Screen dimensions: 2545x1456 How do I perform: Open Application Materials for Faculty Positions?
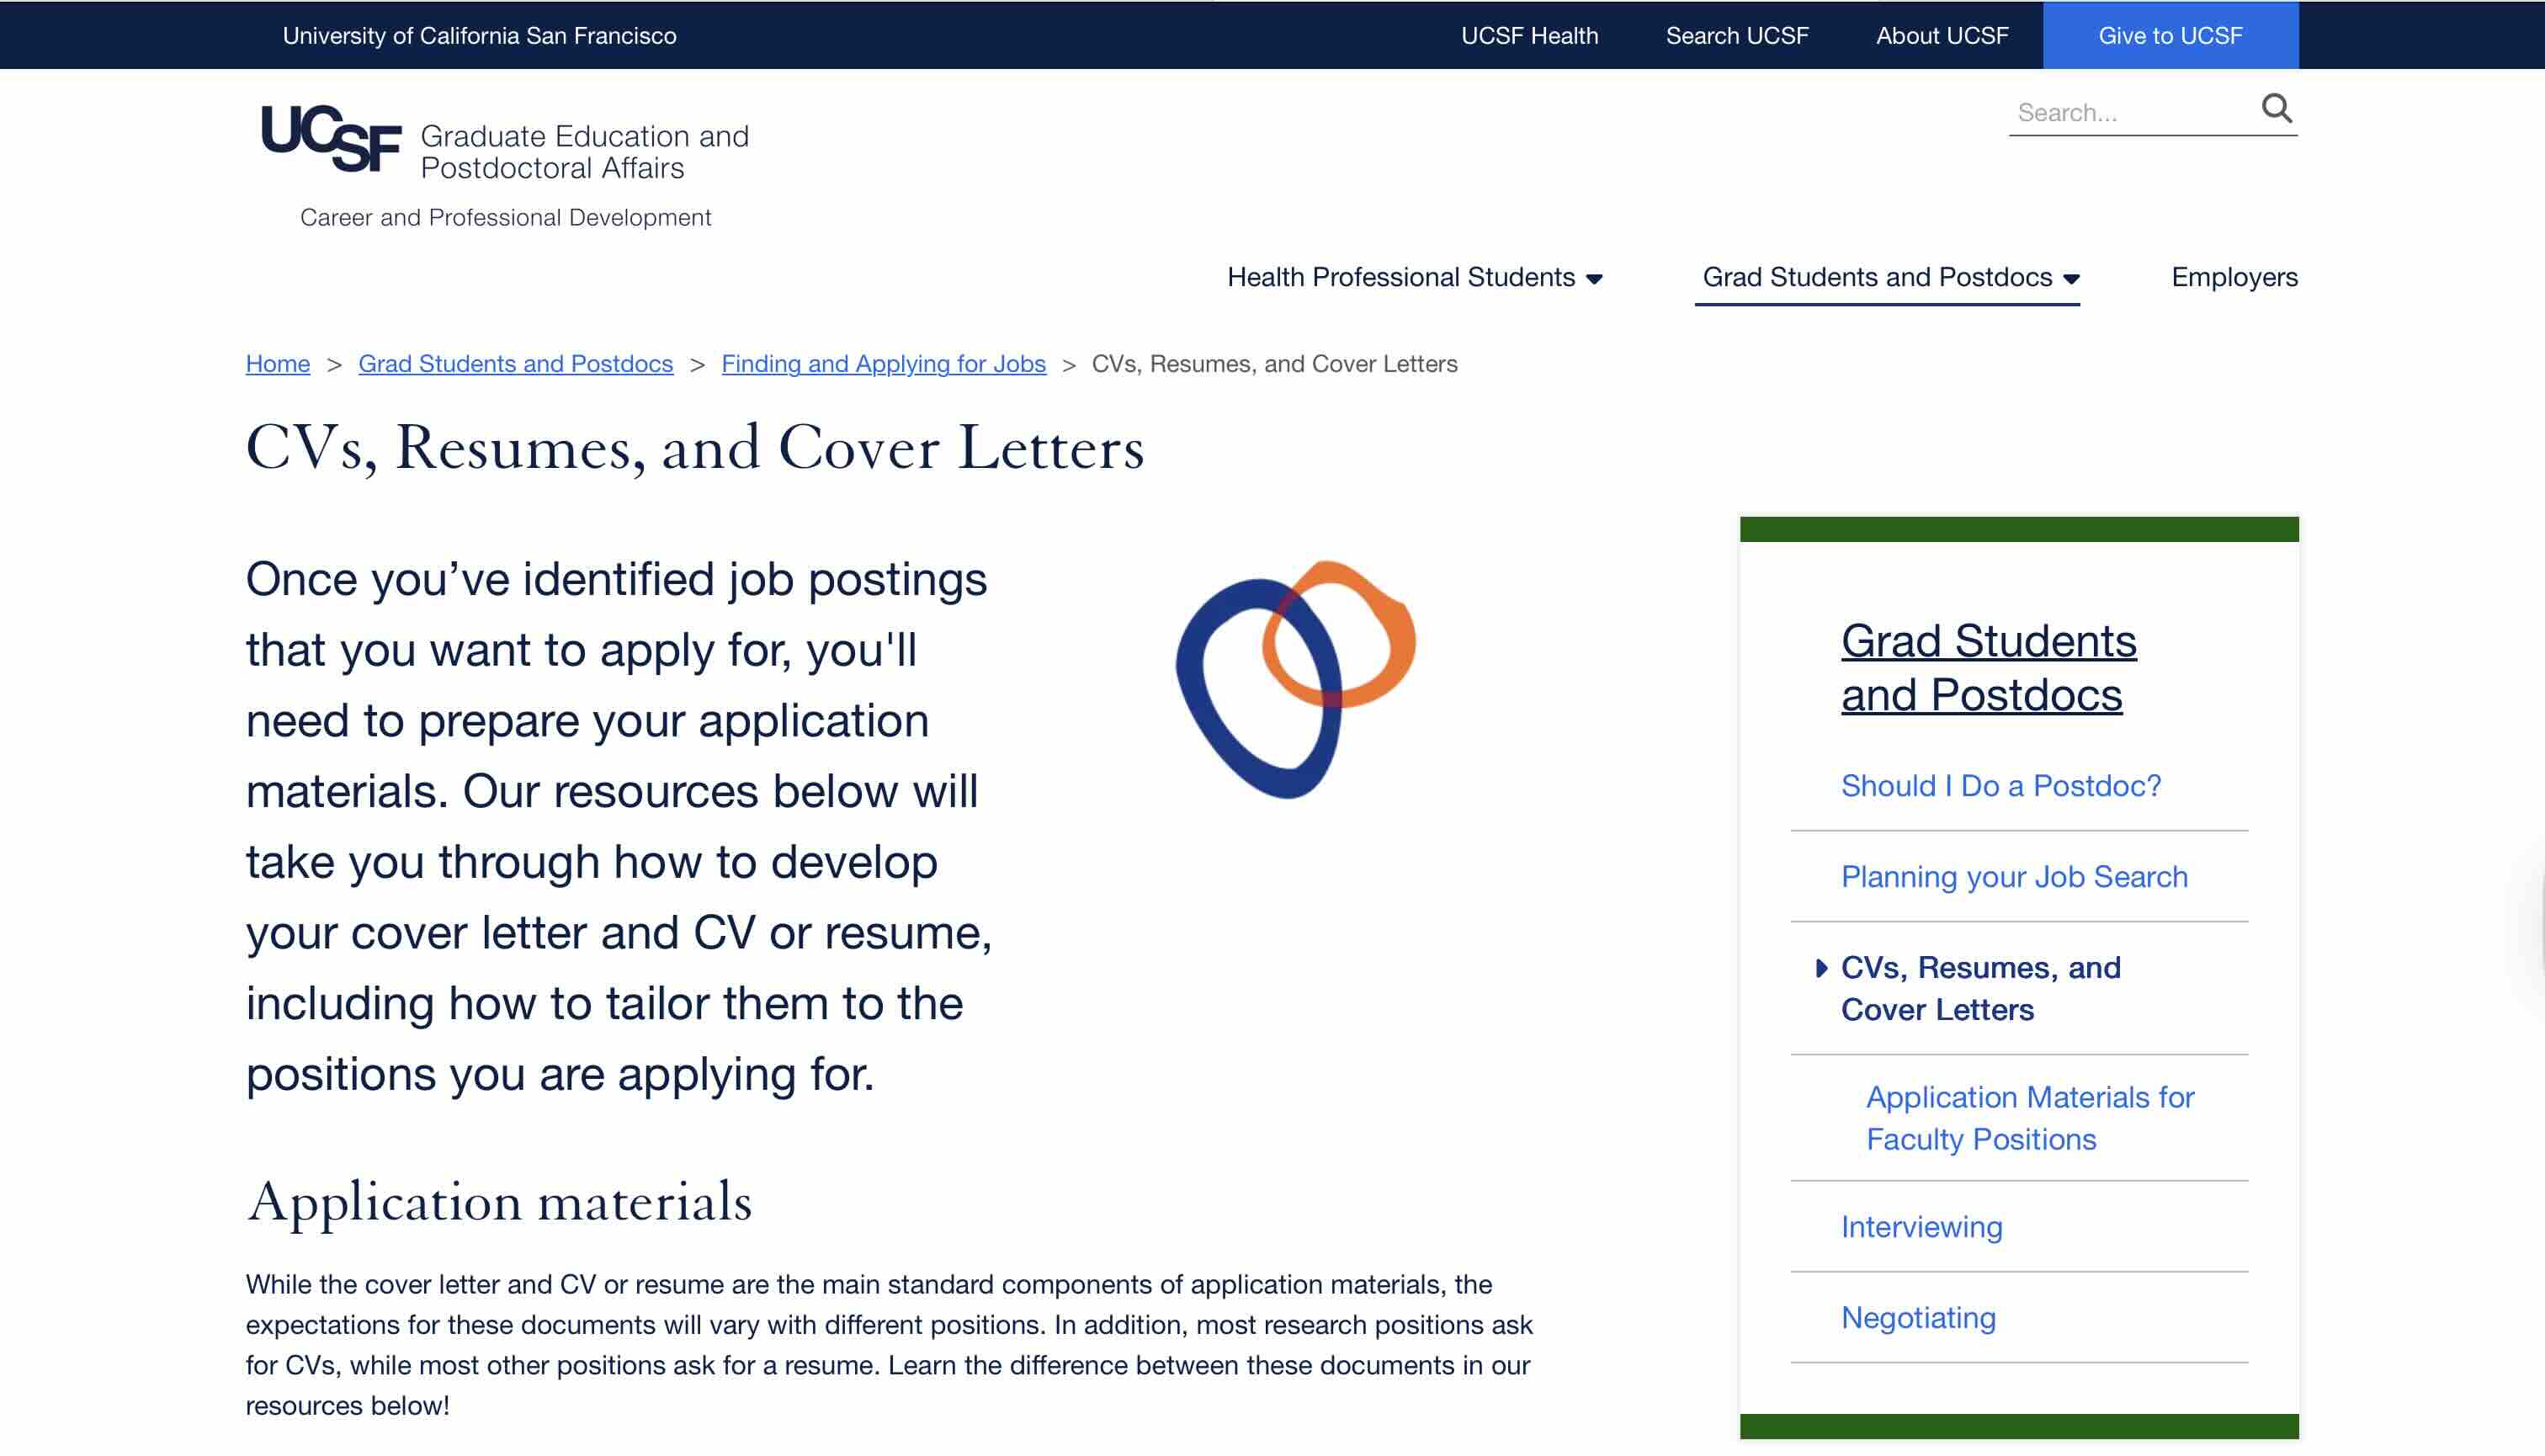2029,1118
